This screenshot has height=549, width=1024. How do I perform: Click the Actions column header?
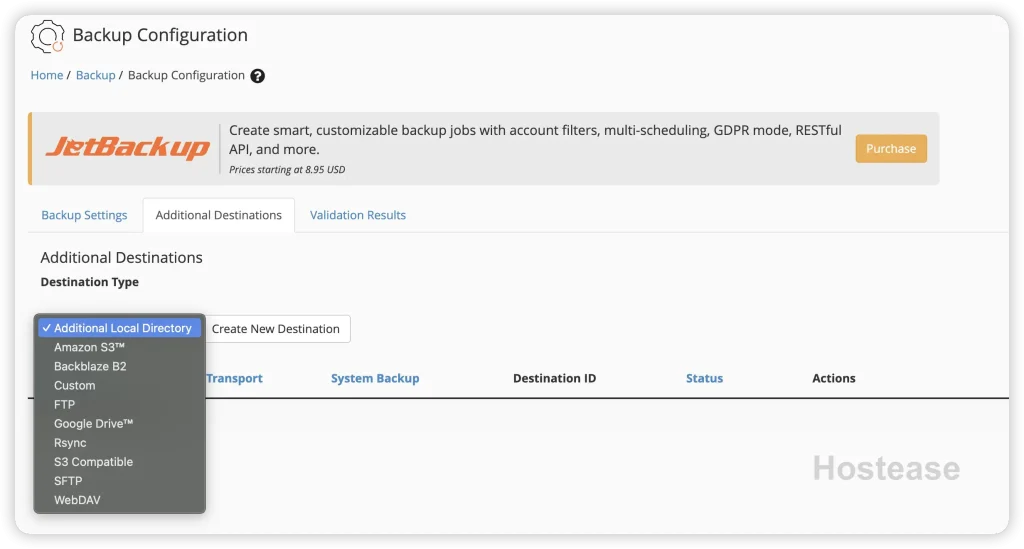pyautogui.click(x=834, y=378)
